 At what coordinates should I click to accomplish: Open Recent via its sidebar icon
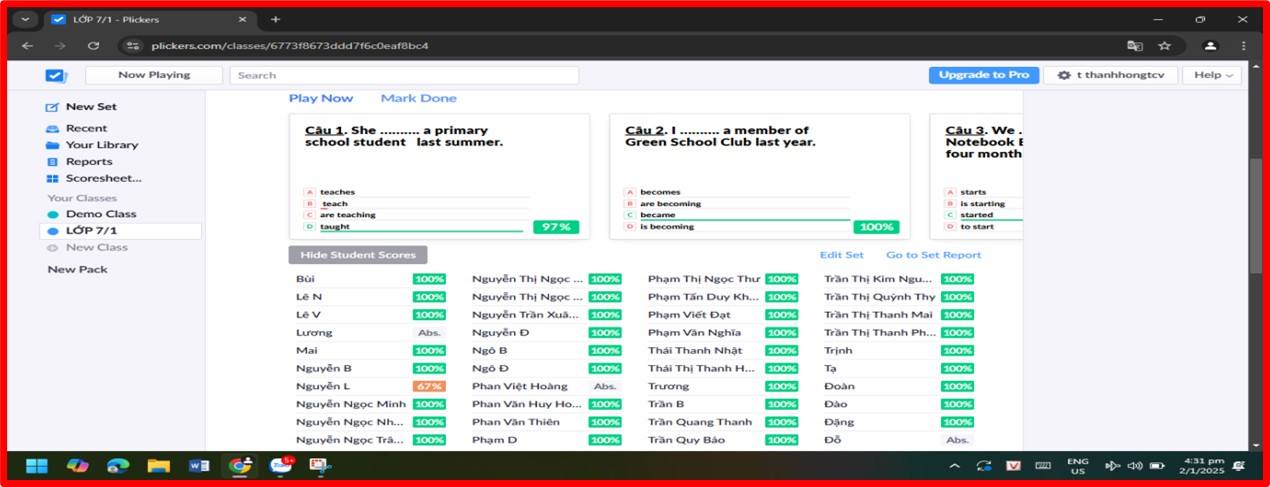(53, 129)
